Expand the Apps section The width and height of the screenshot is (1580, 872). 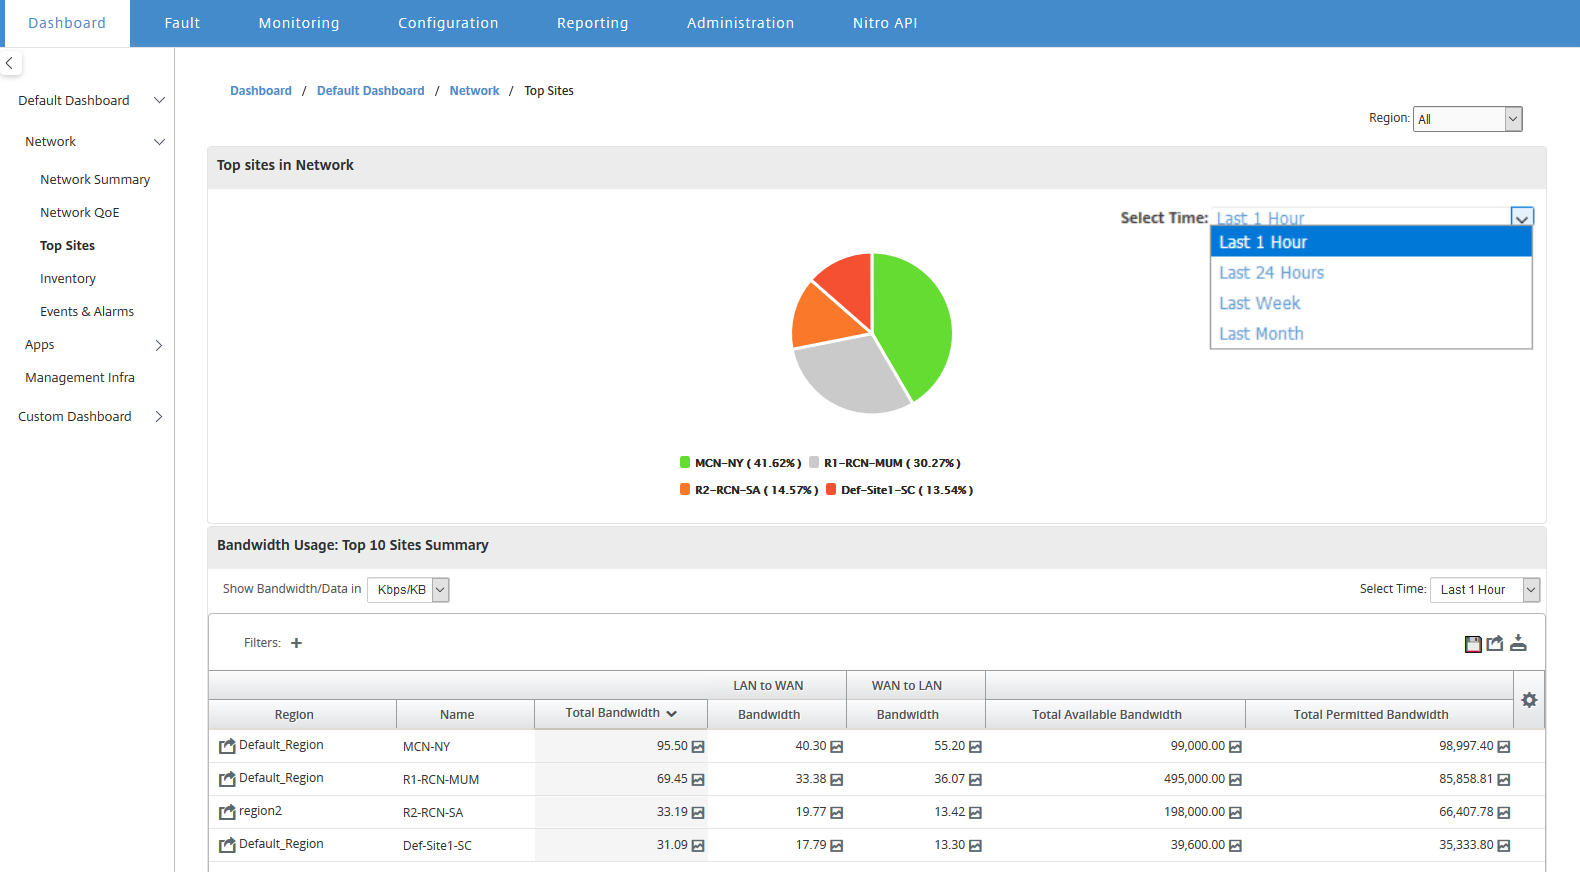click(x=159, y=345)
